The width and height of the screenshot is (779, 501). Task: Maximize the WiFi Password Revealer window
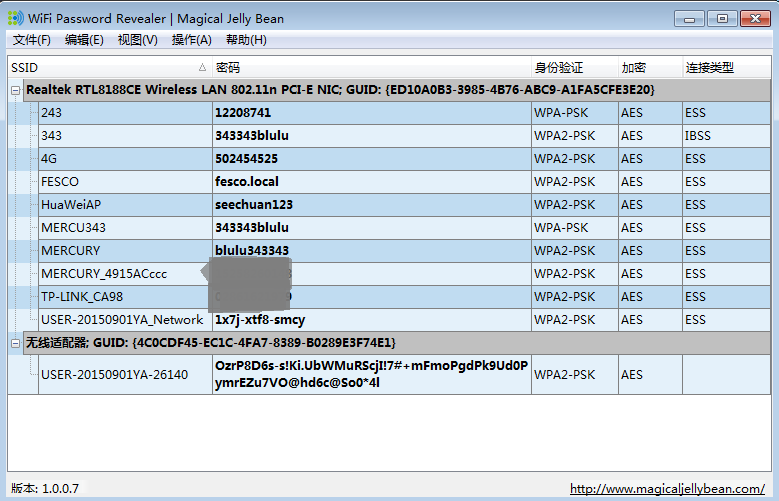[722, 19]
